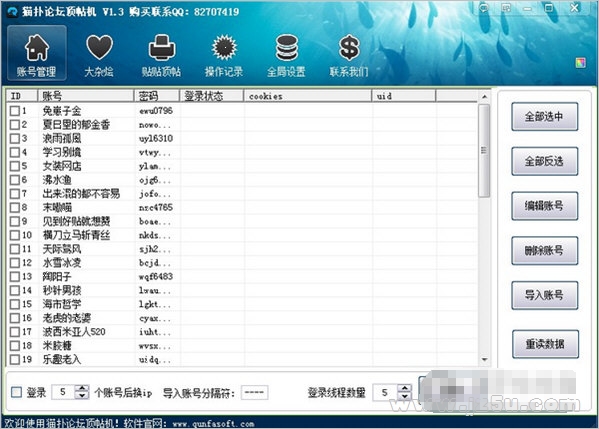Viewport: 599px width, 429px height.
Task: Click the skin color icon at right
Action: [x=581, y=63]
